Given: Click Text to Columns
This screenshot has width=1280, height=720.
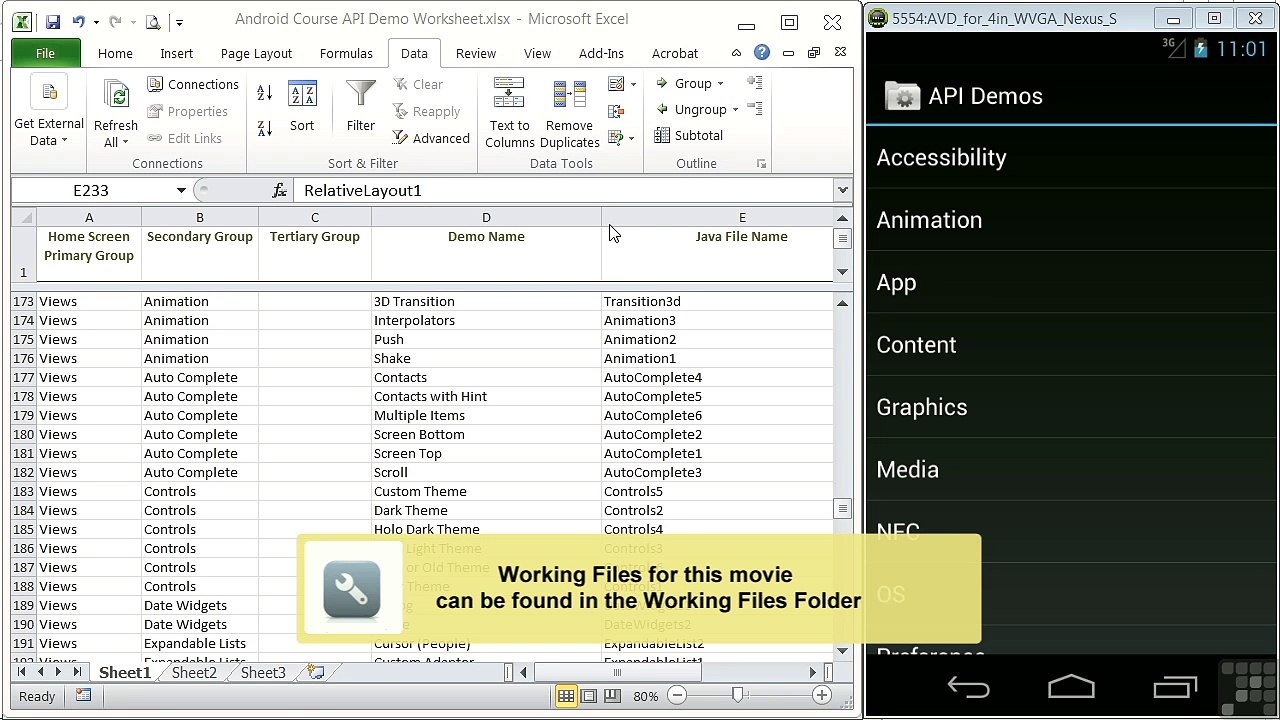Looking at the screenshot, I should point(510,113).
